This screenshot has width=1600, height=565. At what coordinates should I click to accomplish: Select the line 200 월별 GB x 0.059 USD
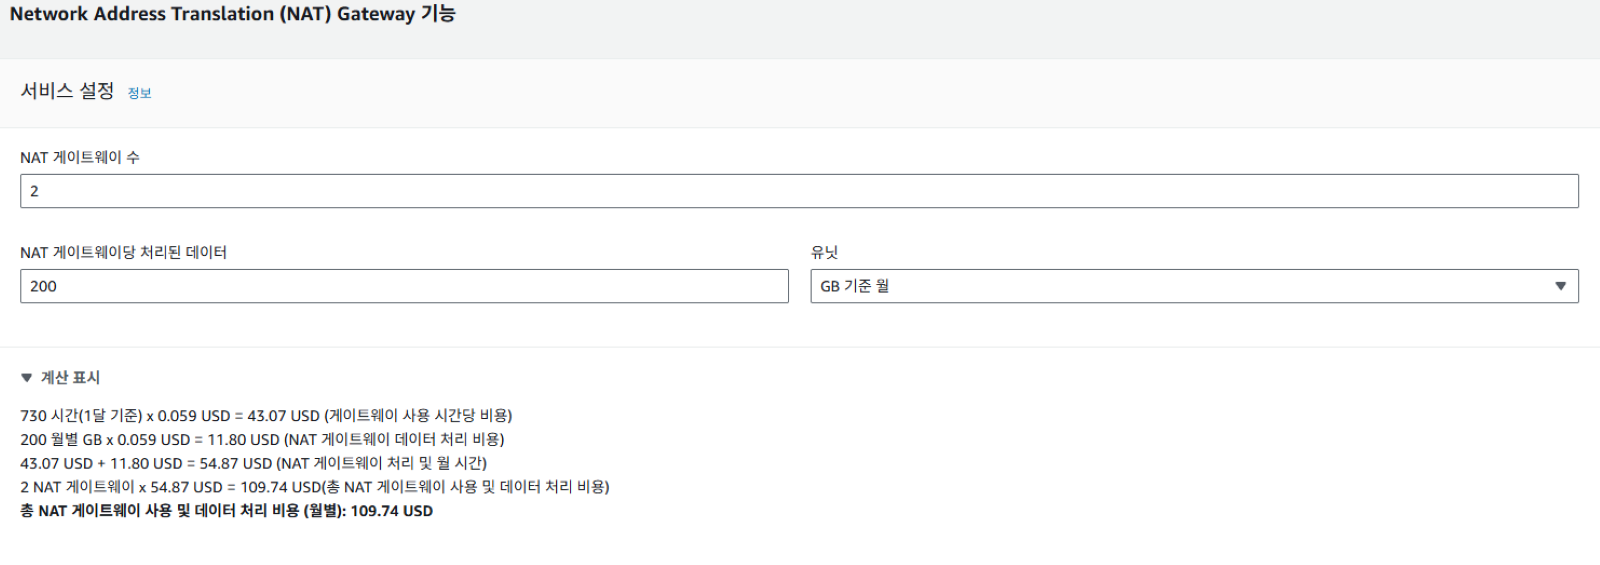[x=262, y=439]
